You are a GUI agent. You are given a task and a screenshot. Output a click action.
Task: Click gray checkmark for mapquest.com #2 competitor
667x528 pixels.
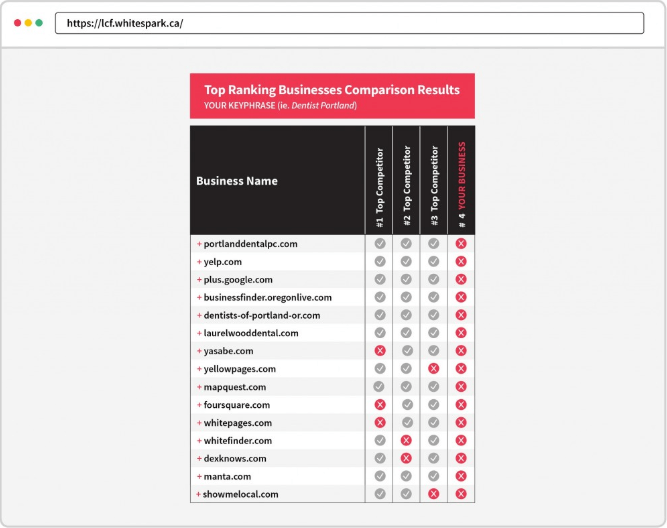[x=406, y=387]
